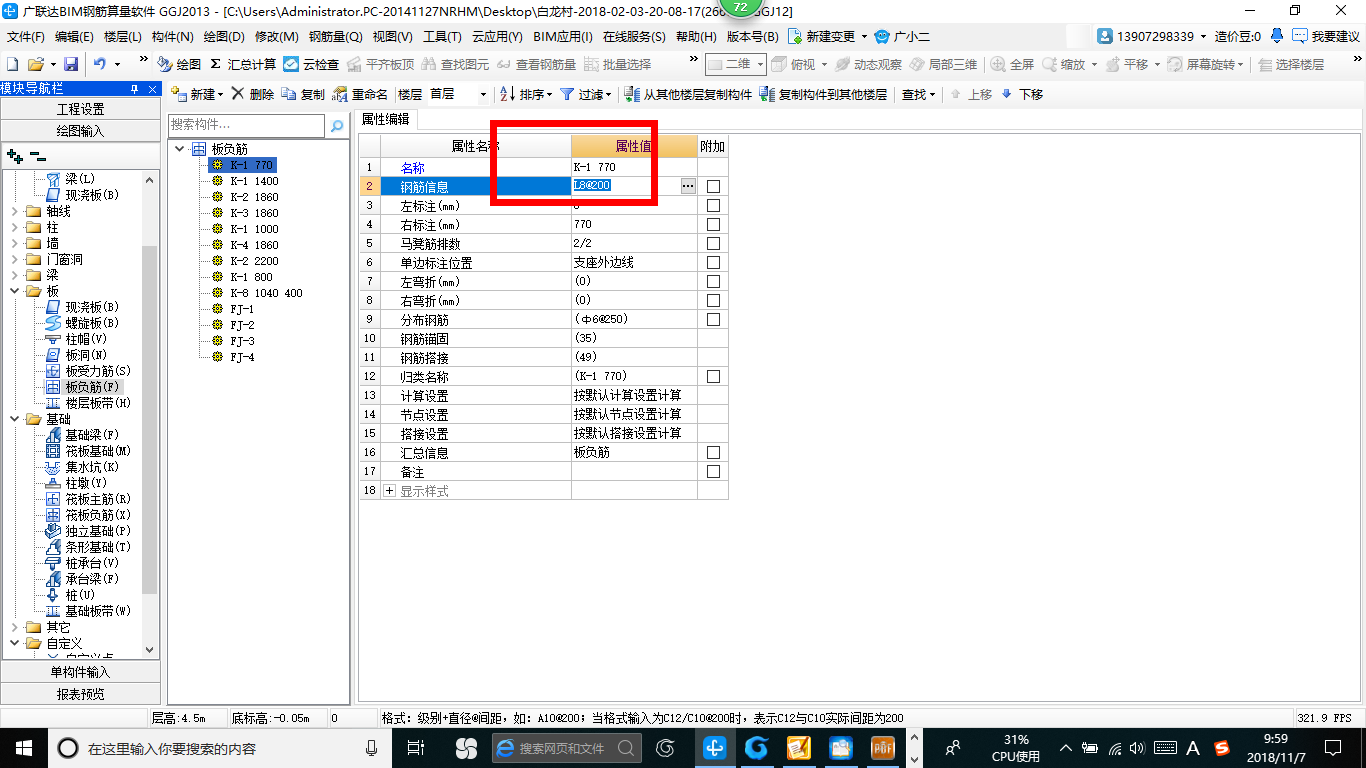Click 复制 copy component button
The image size is (1366, 768).
304,94
